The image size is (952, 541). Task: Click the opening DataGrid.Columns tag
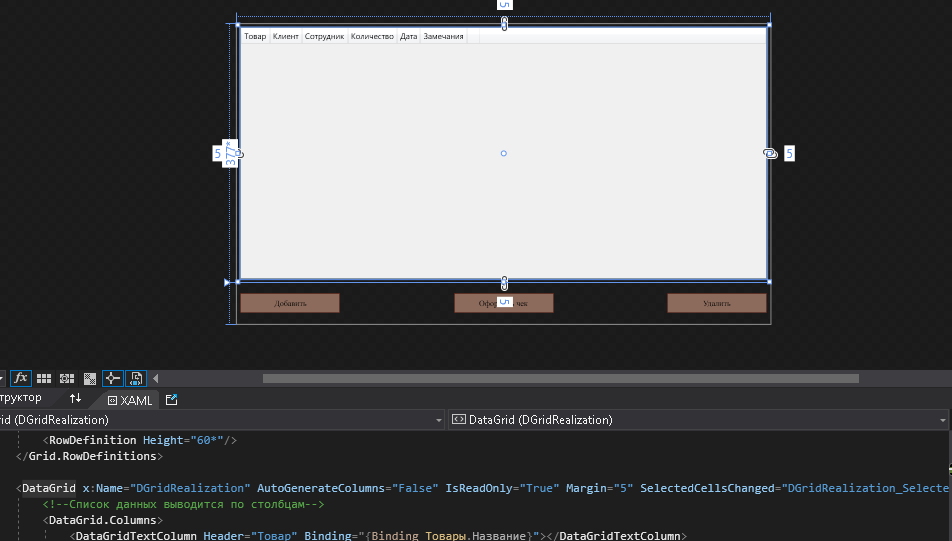103,520
